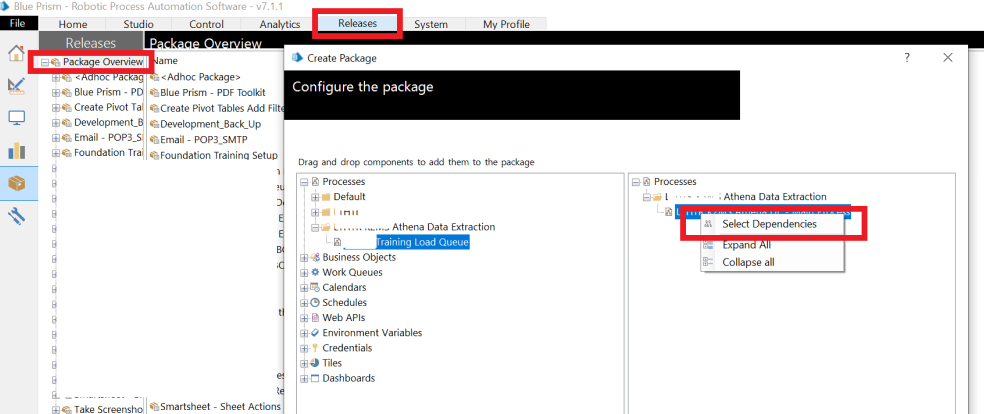Click the help question mark in dialog

click(907, 58)
